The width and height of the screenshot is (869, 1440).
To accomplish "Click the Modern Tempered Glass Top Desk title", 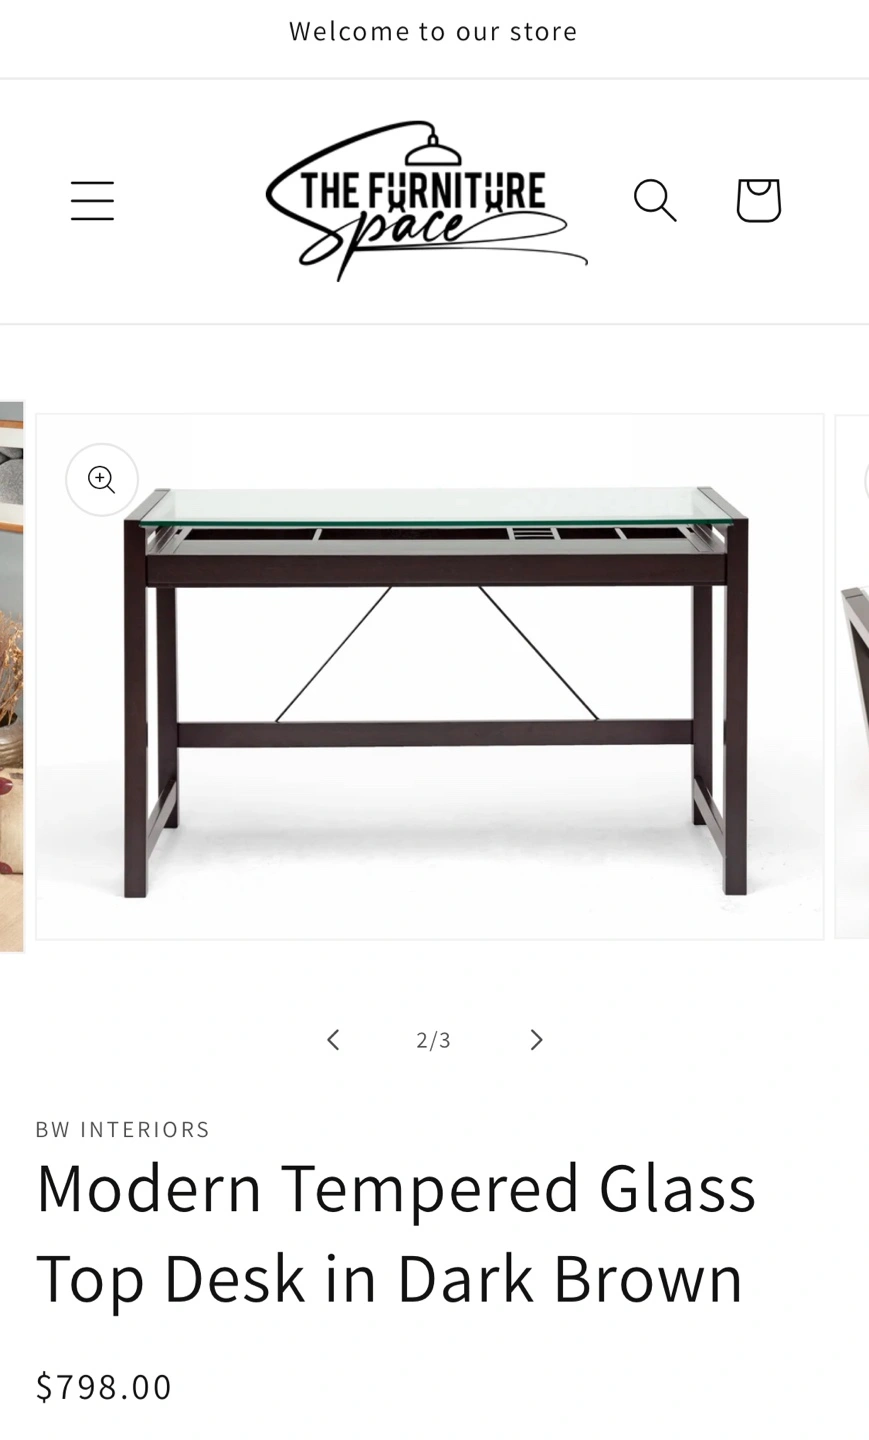I will [396, 1232].
